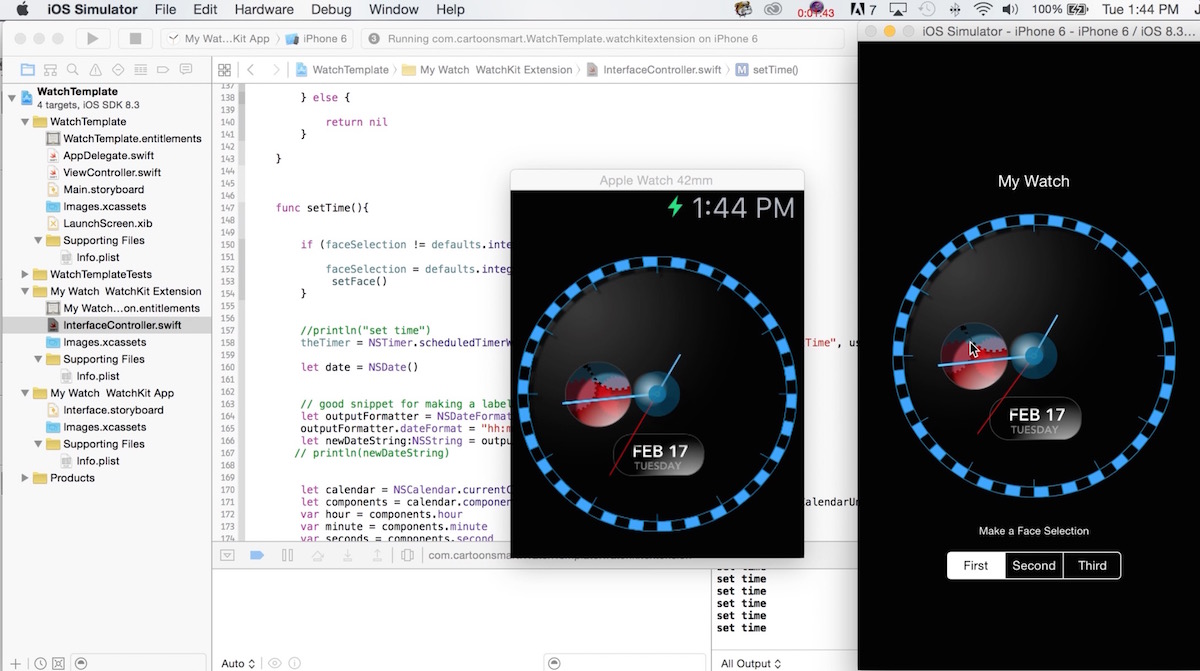Show only source-controlled files filter
The height and width of the screenshot is (671, 1200).
(x=57, y=663)
